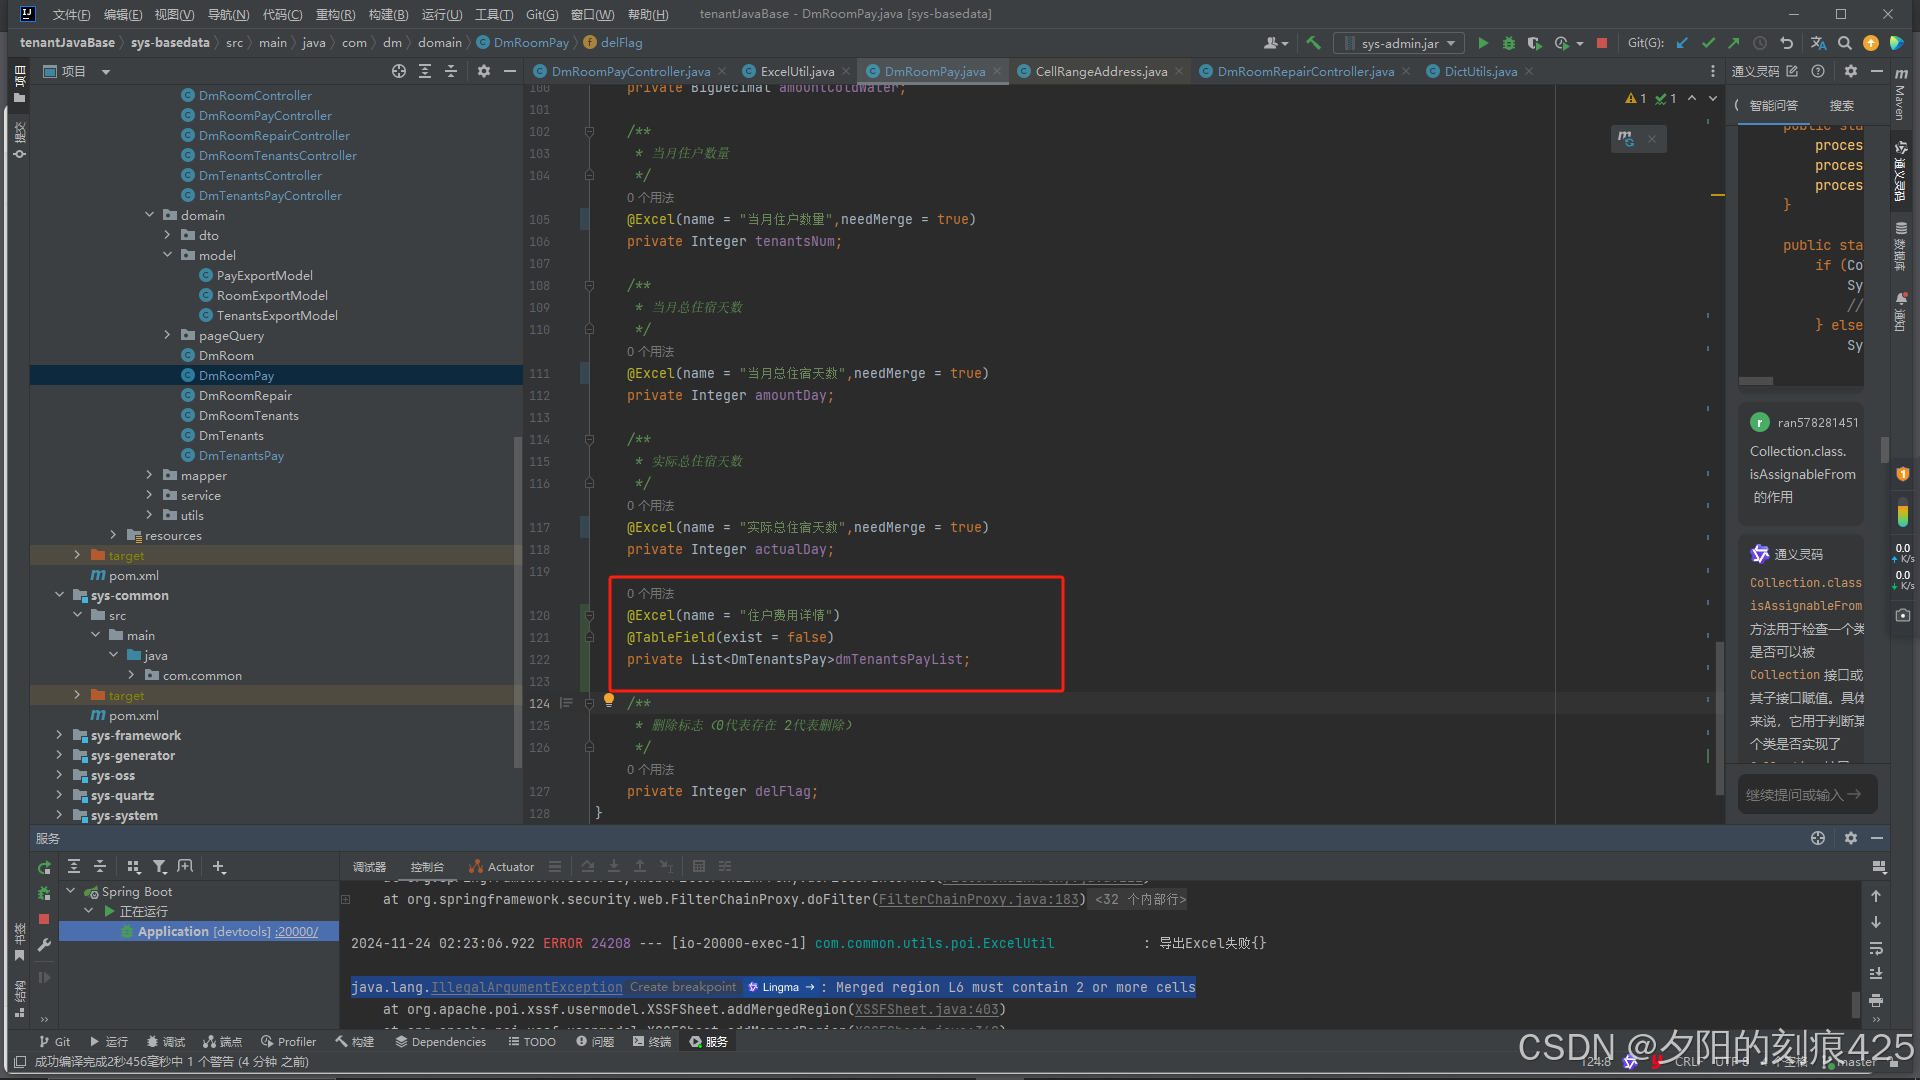This screenshot has height=1080, width=1920.
Task: Toggle fold marker at line 120
Action: coord(589,616)
